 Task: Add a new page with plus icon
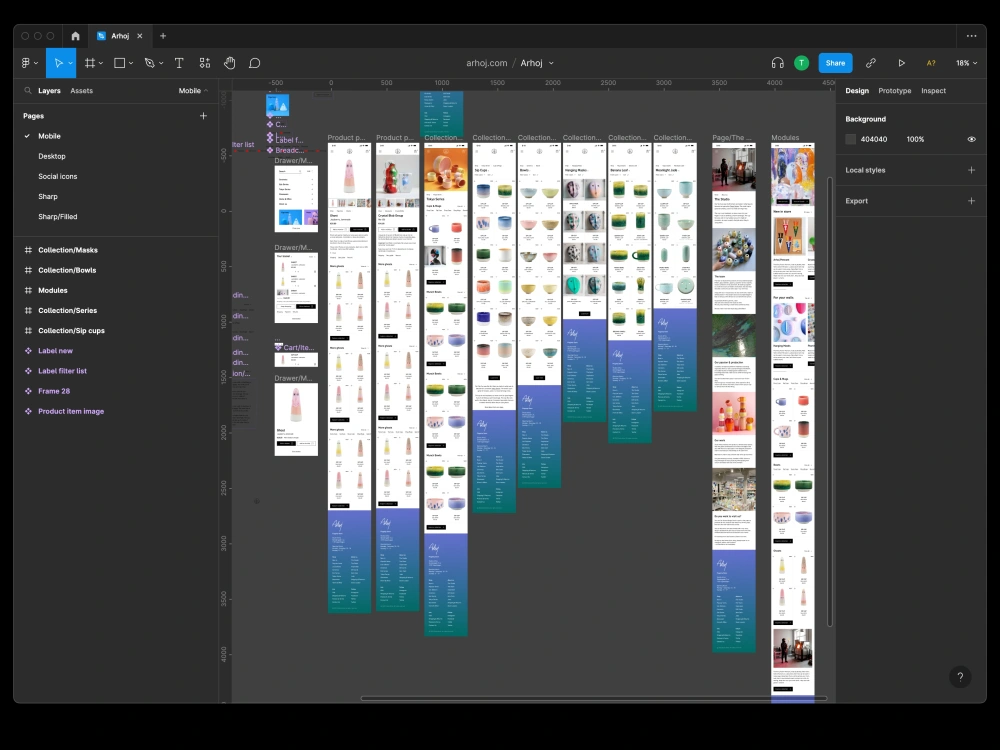tap(203, 115)
